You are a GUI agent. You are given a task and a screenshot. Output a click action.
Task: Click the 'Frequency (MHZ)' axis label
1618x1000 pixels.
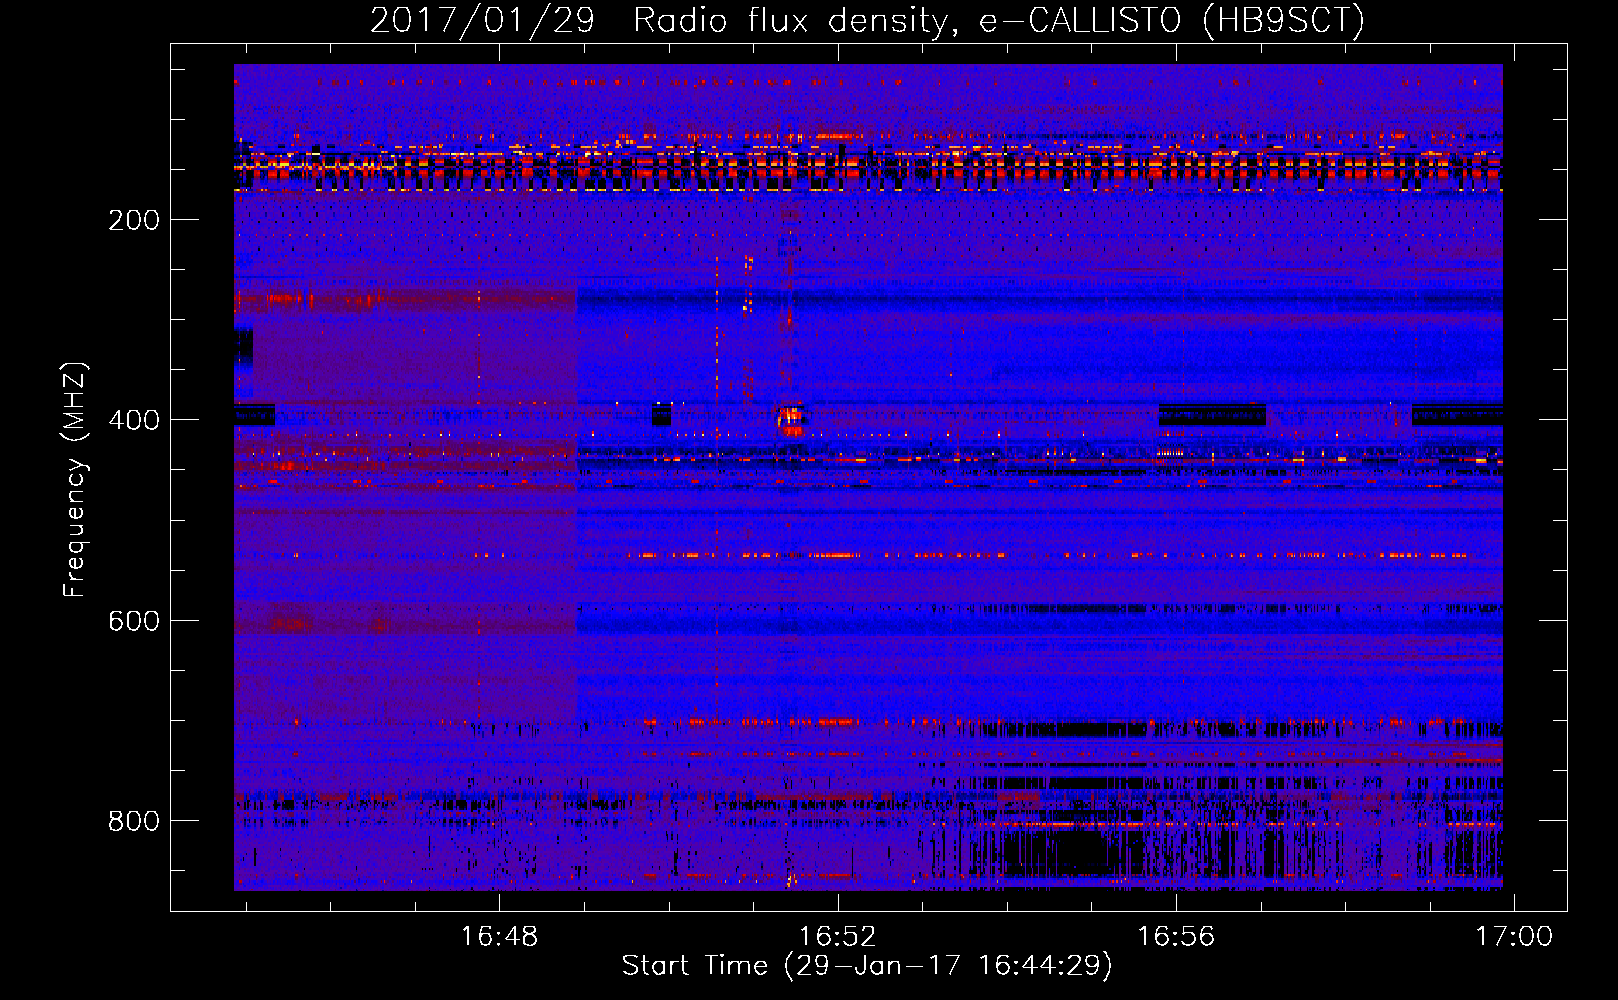click(75, 480)
